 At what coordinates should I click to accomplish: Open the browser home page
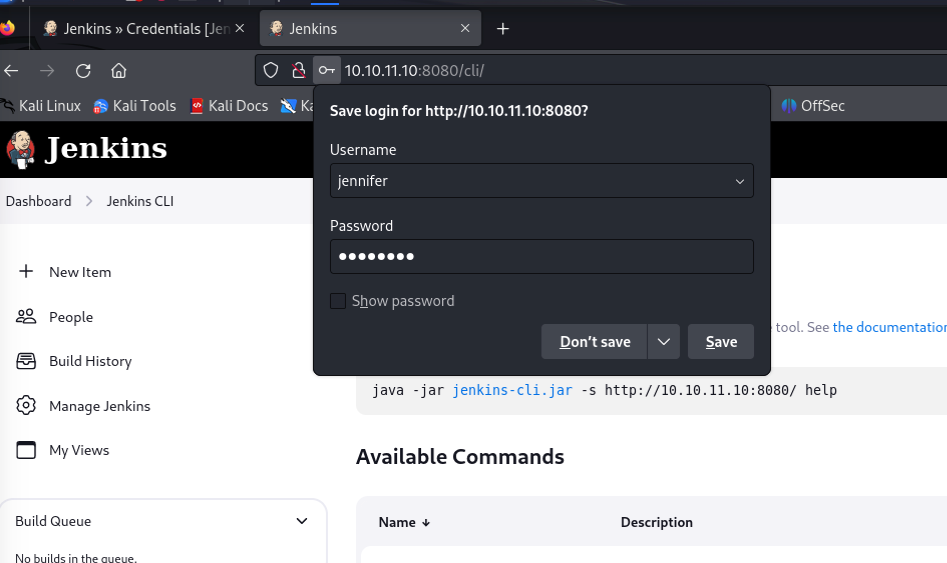click(x=119, y=71)
